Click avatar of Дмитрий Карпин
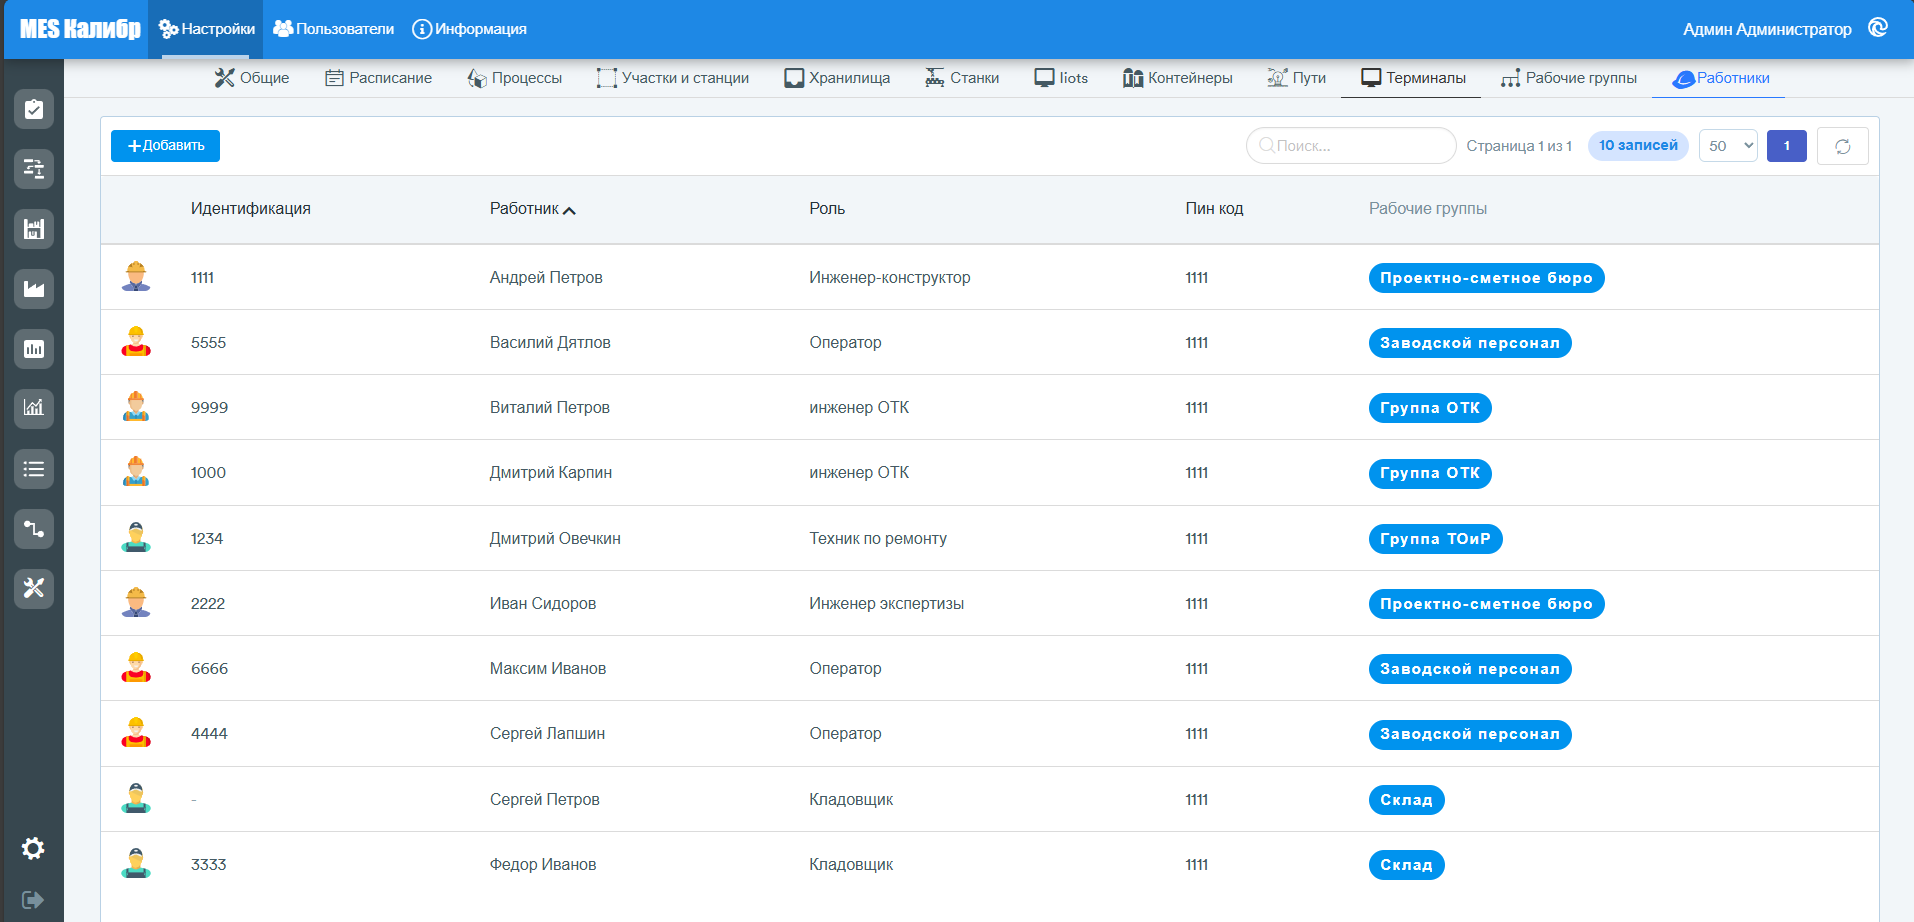1914x922 pixels. (136, 472)
